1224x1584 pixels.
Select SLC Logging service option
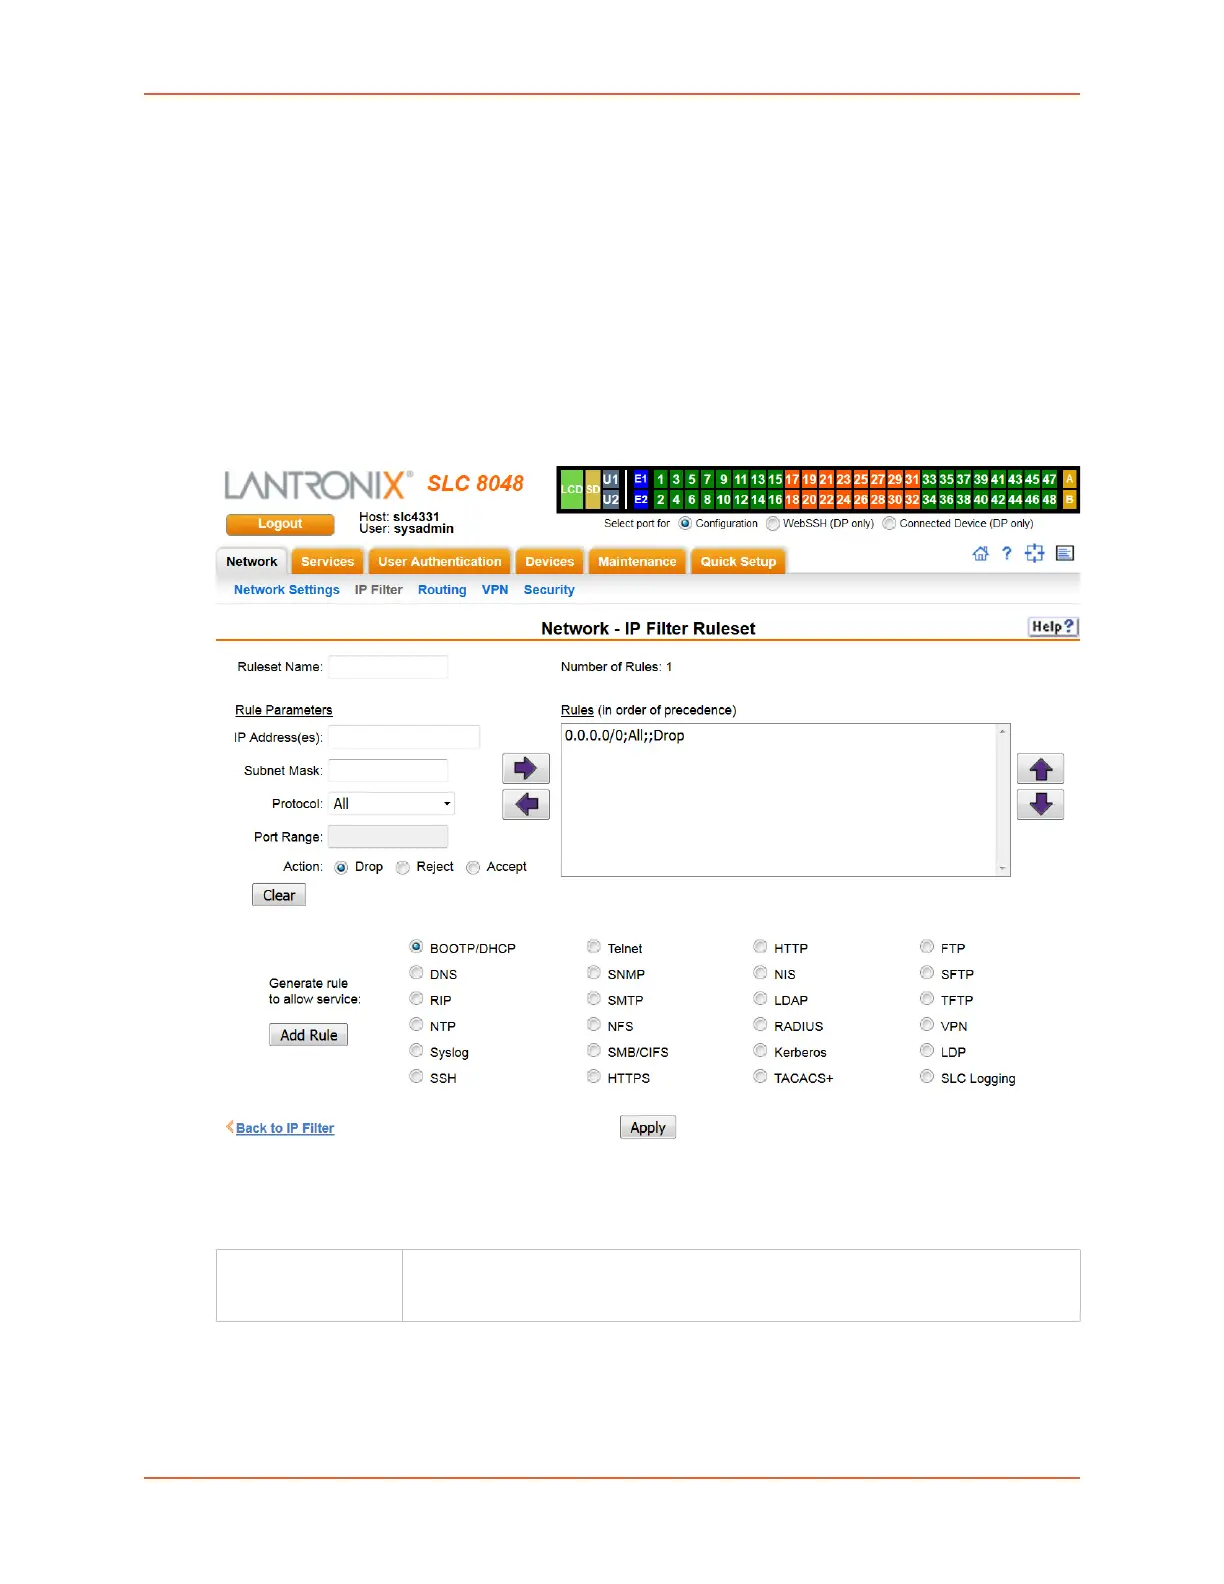pyautogui.click(x=927, y=1076)
